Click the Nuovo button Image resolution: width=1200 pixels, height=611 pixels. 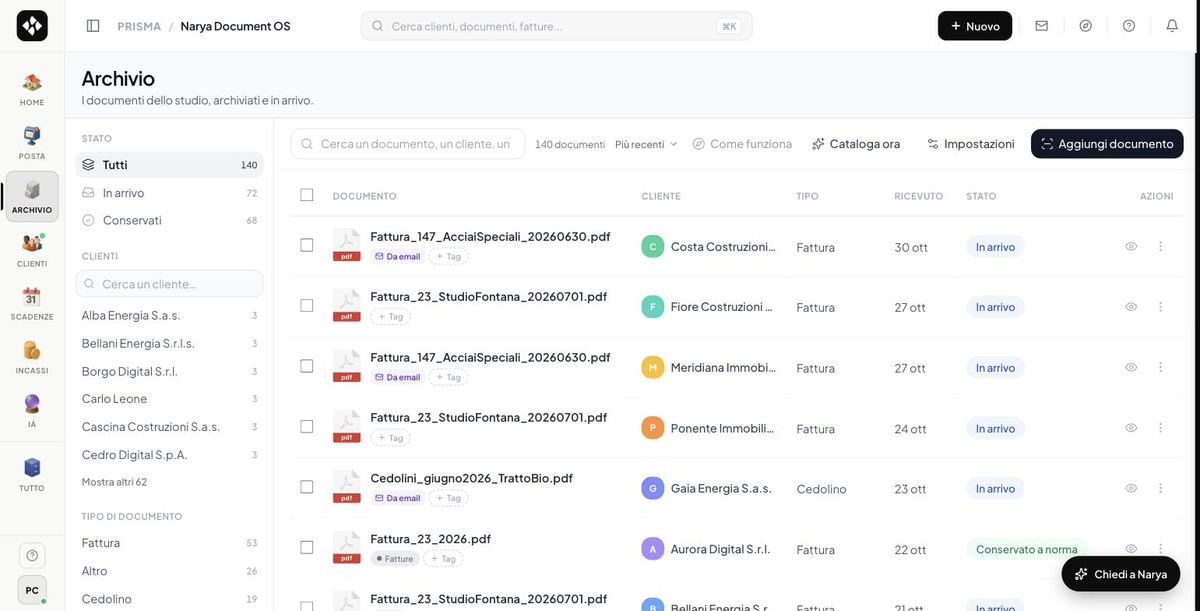click(x=975, y=26)
